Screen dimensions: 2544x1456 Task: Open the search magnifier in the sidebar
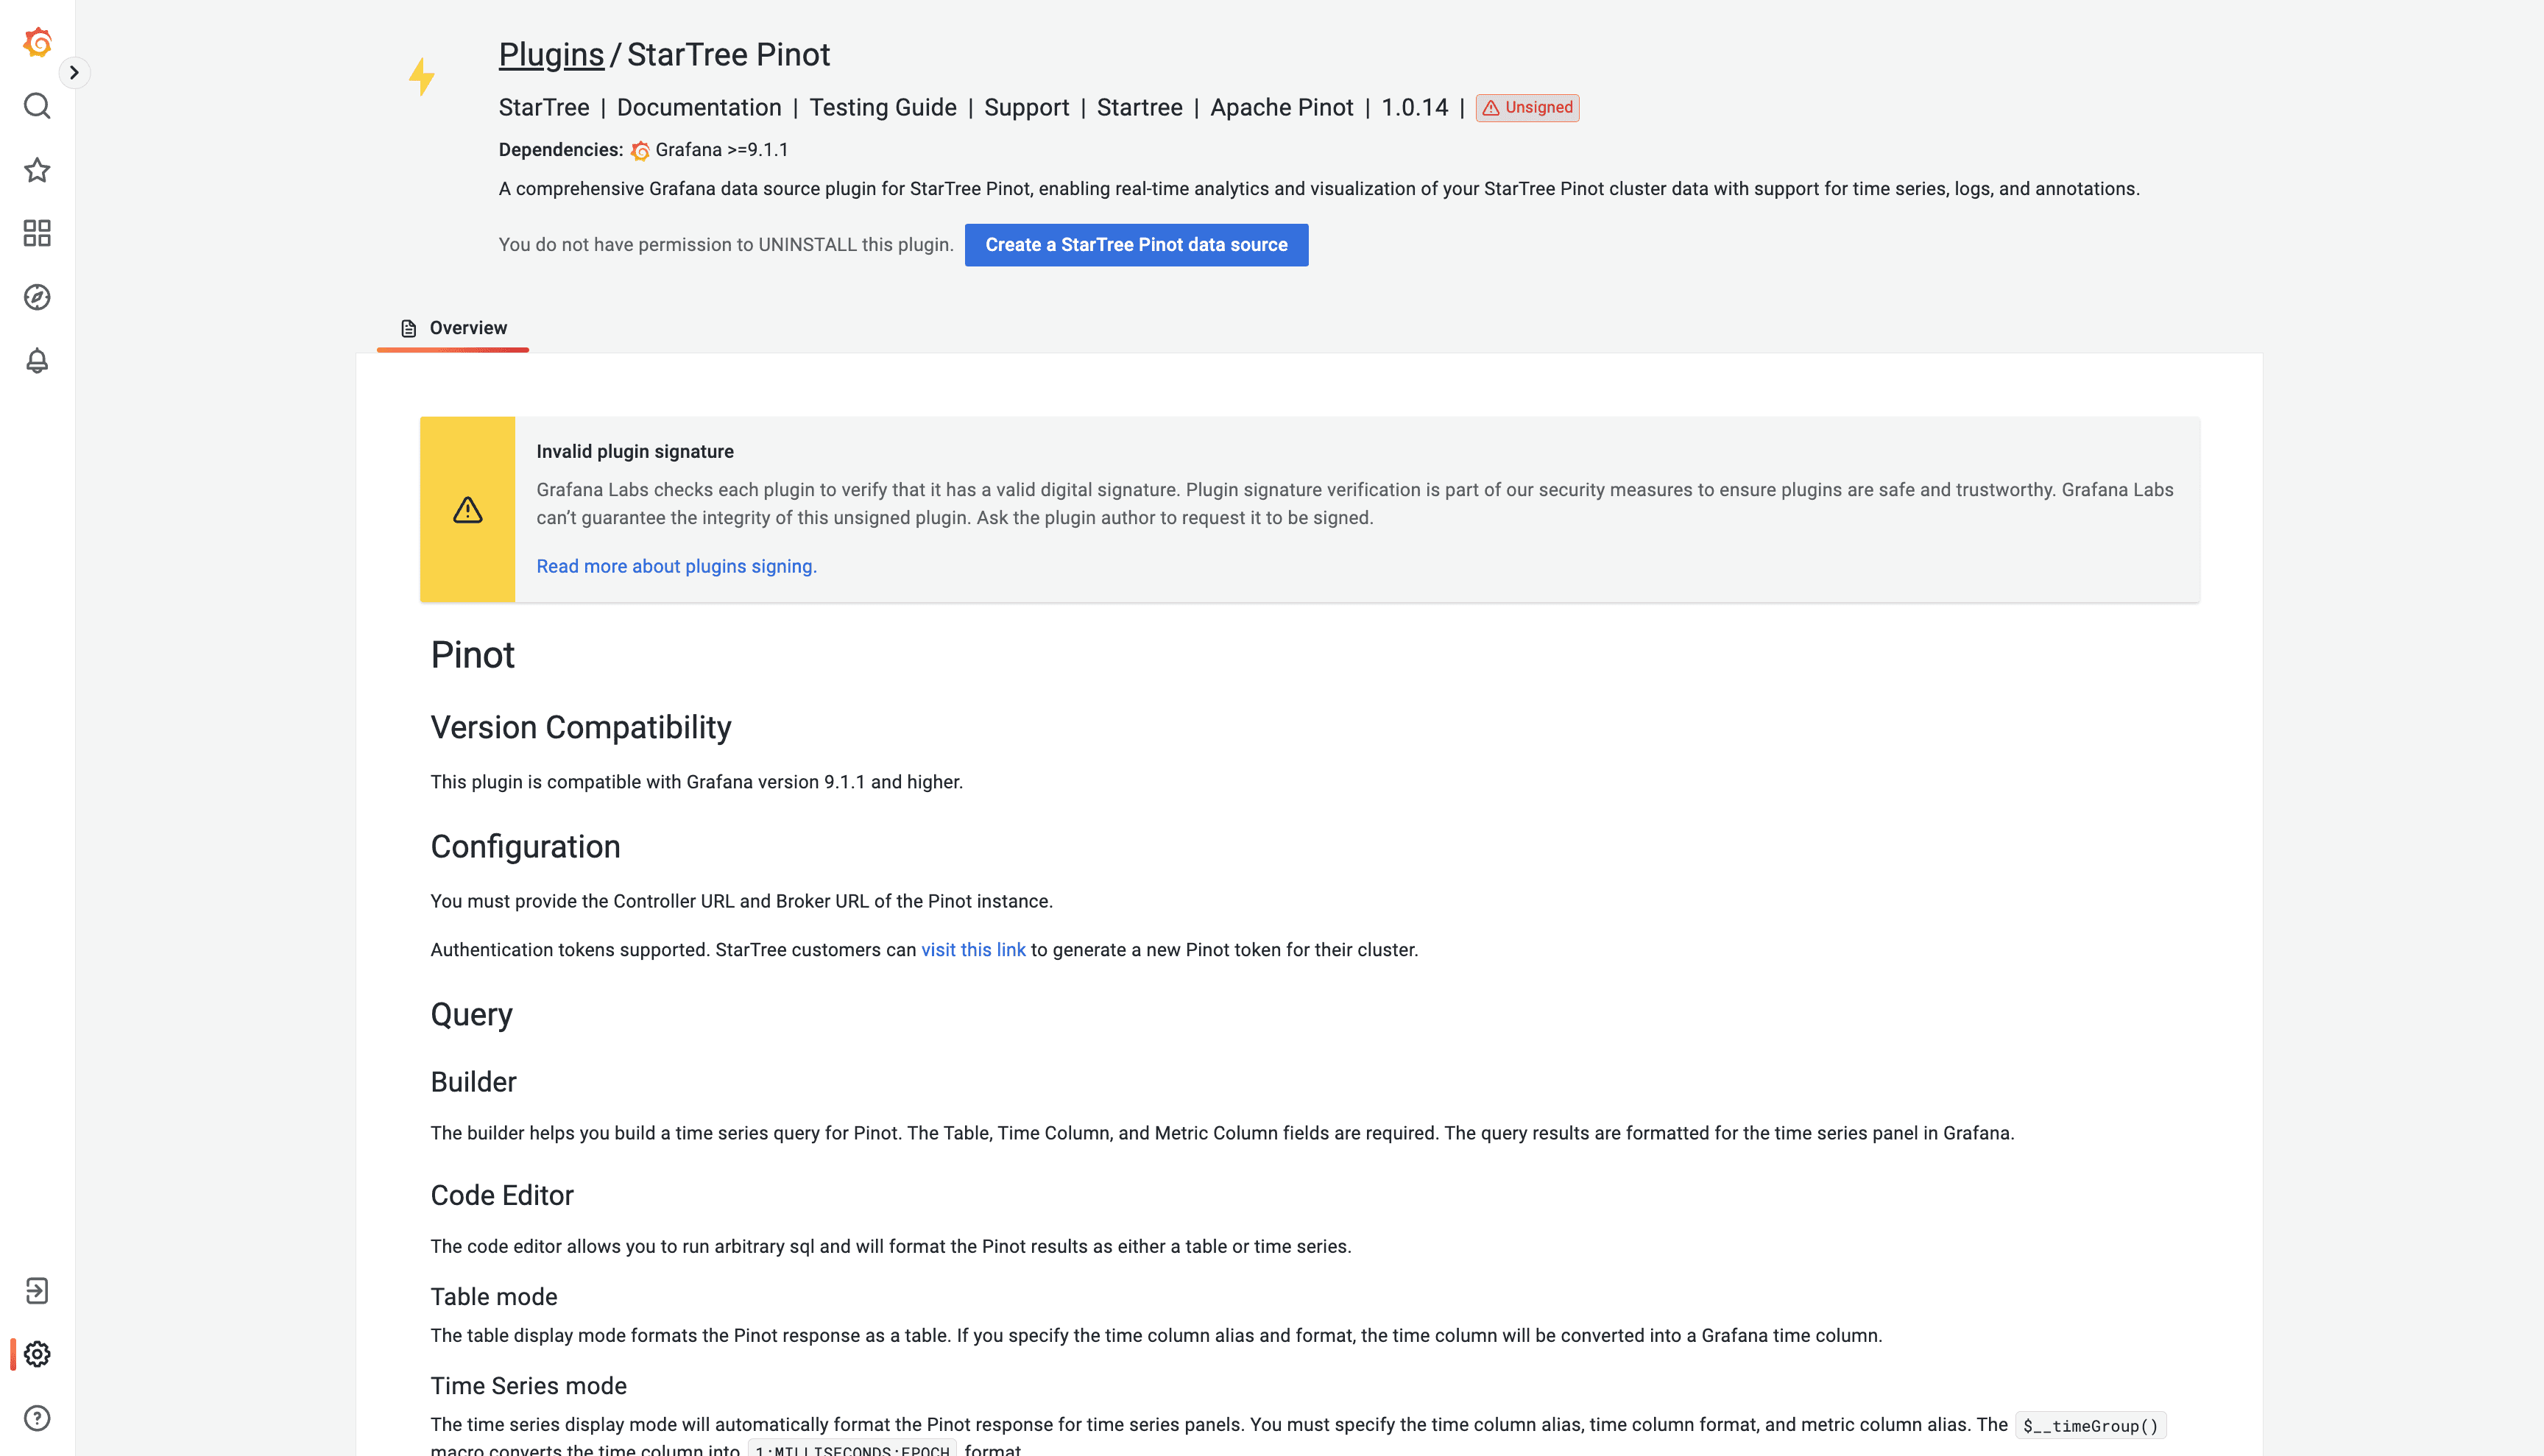coord(37,106)
